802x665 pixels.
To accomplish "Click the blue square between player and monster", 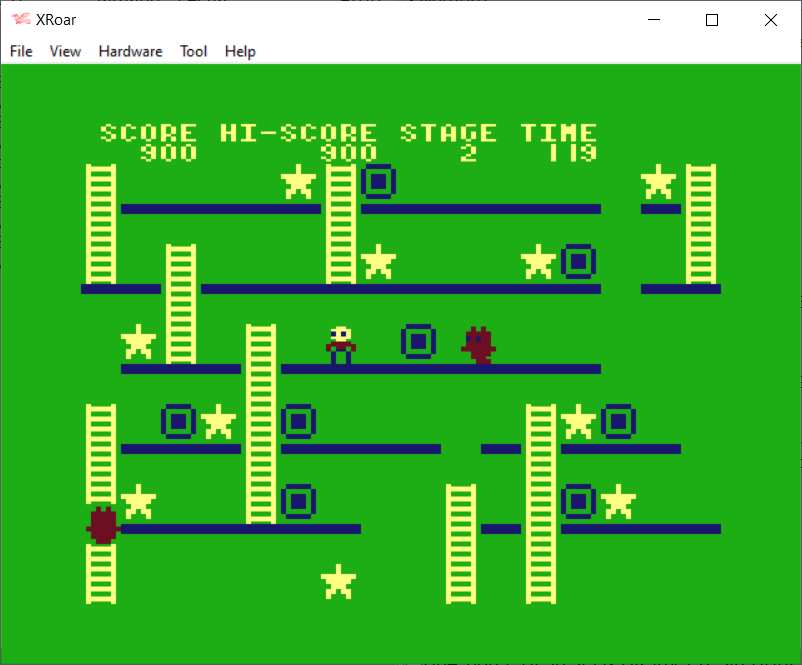I will coord(418,341).
